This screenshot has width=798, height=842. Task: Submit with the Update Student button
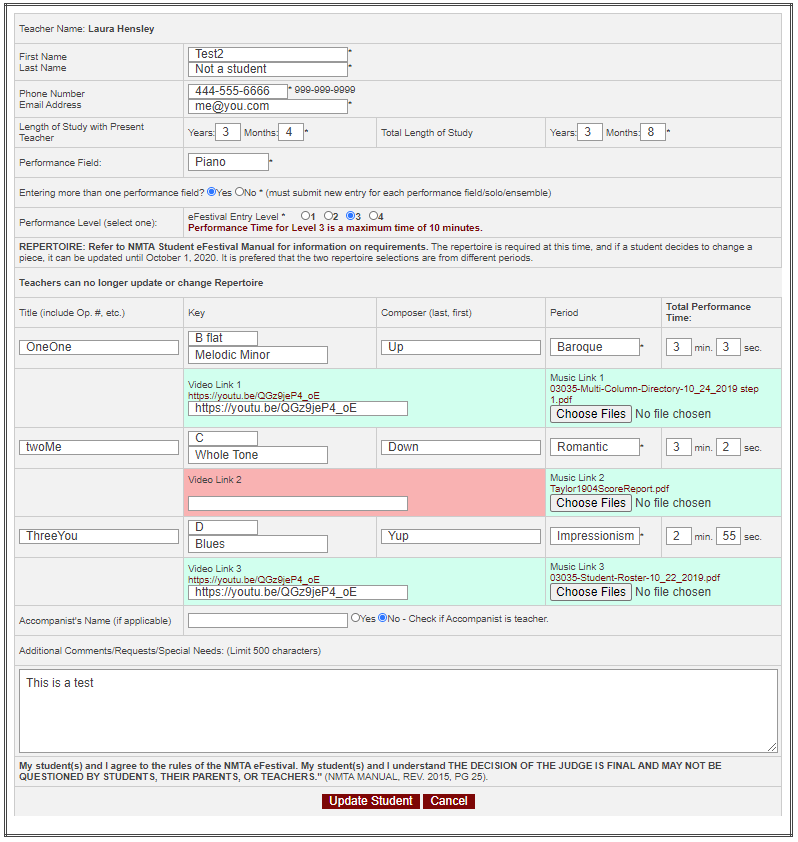tap(371, 801)
